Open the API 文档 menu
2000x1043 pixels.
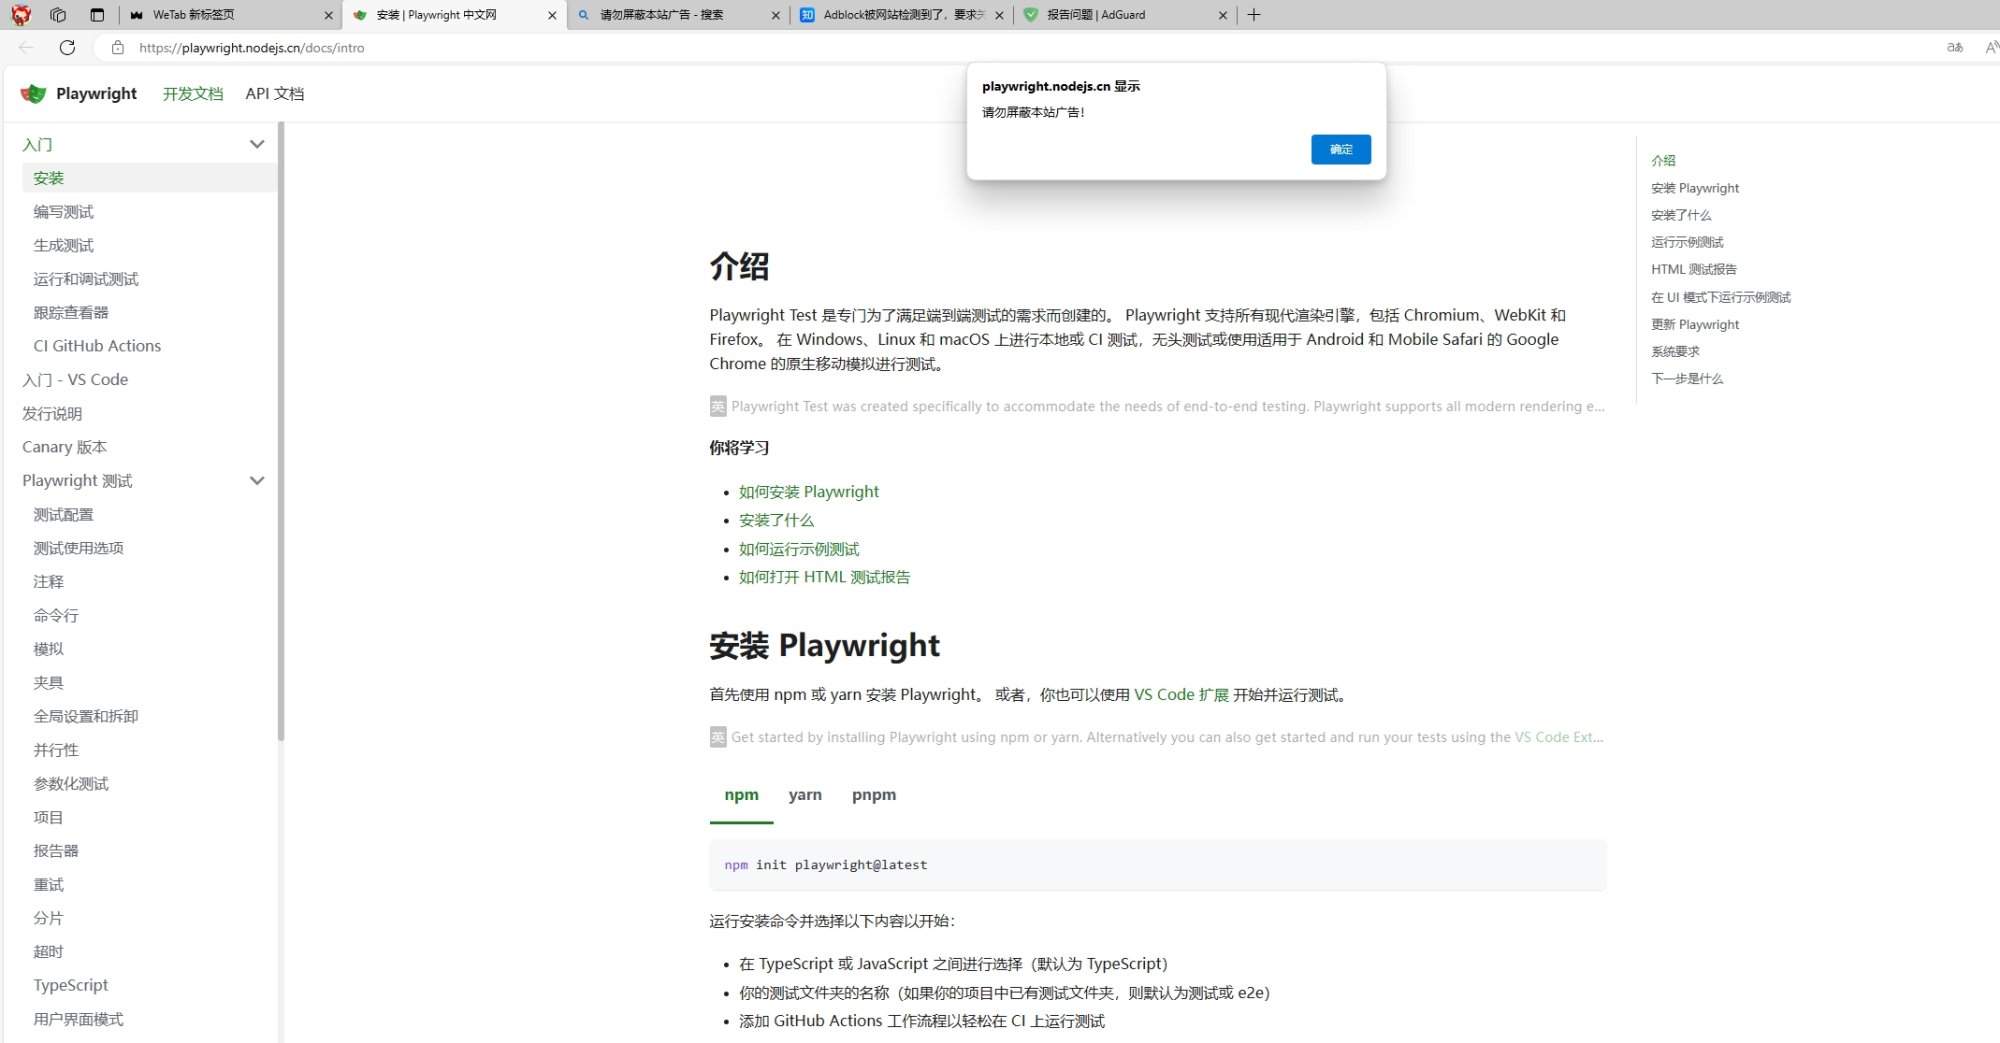tap(274, 93)
